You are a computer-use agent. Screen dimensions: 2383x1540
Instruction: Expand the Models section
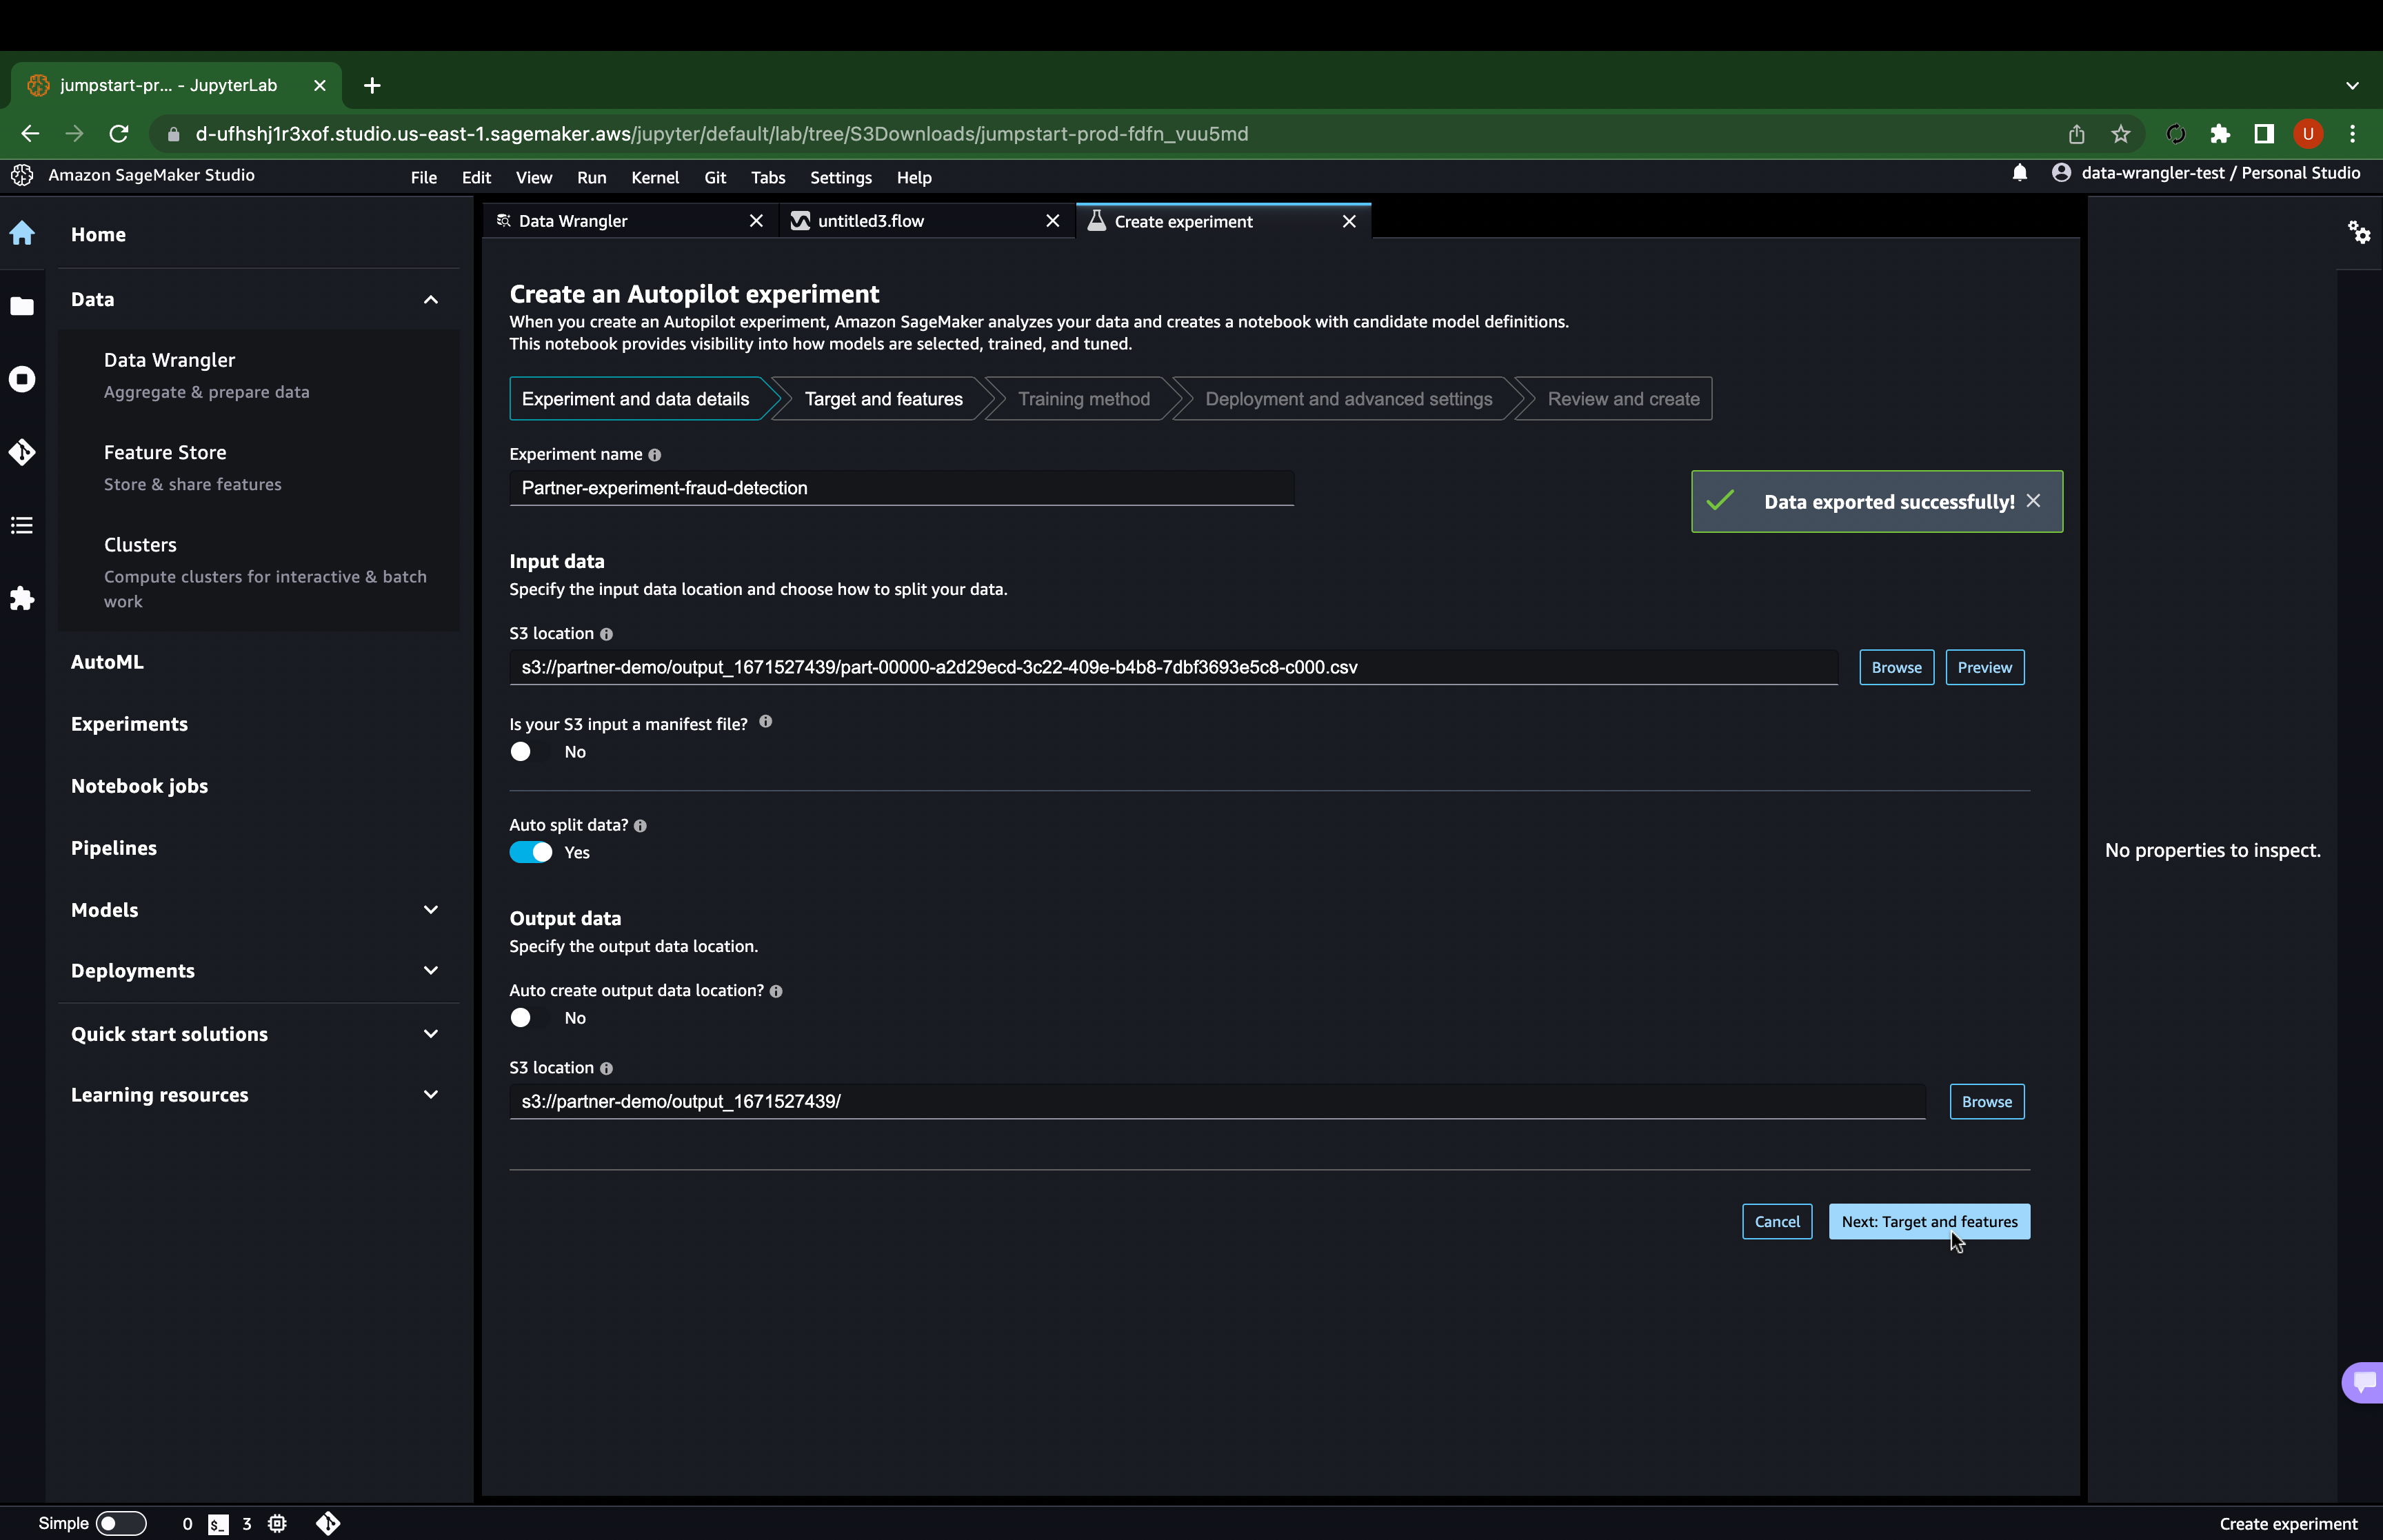(430, 909)
